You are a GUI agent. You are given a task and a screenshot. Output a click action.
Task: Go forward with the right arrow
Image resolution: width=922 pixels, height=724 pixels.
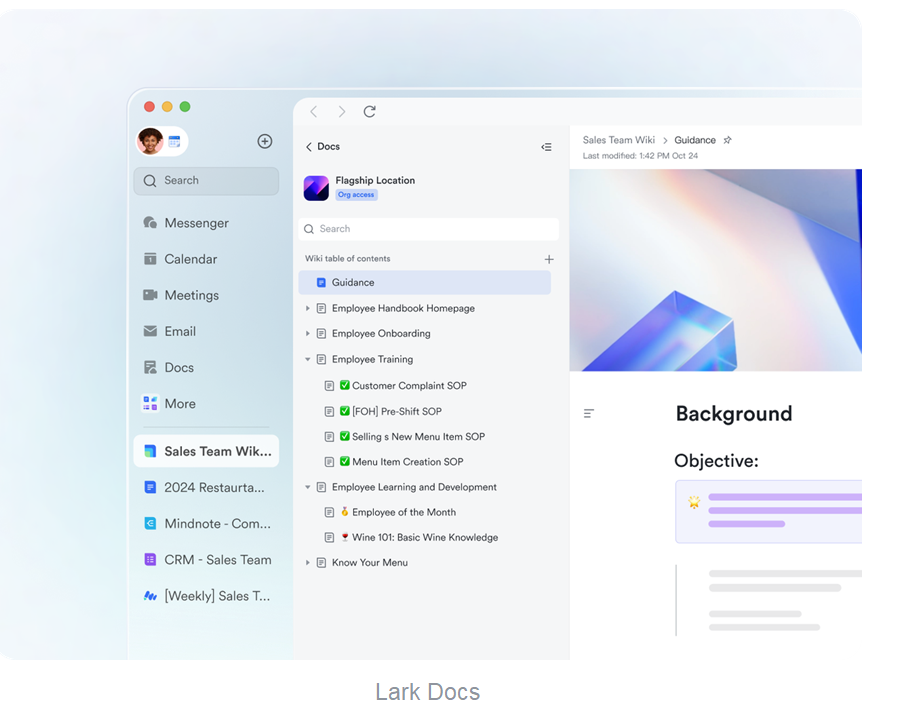coord(341,112)
